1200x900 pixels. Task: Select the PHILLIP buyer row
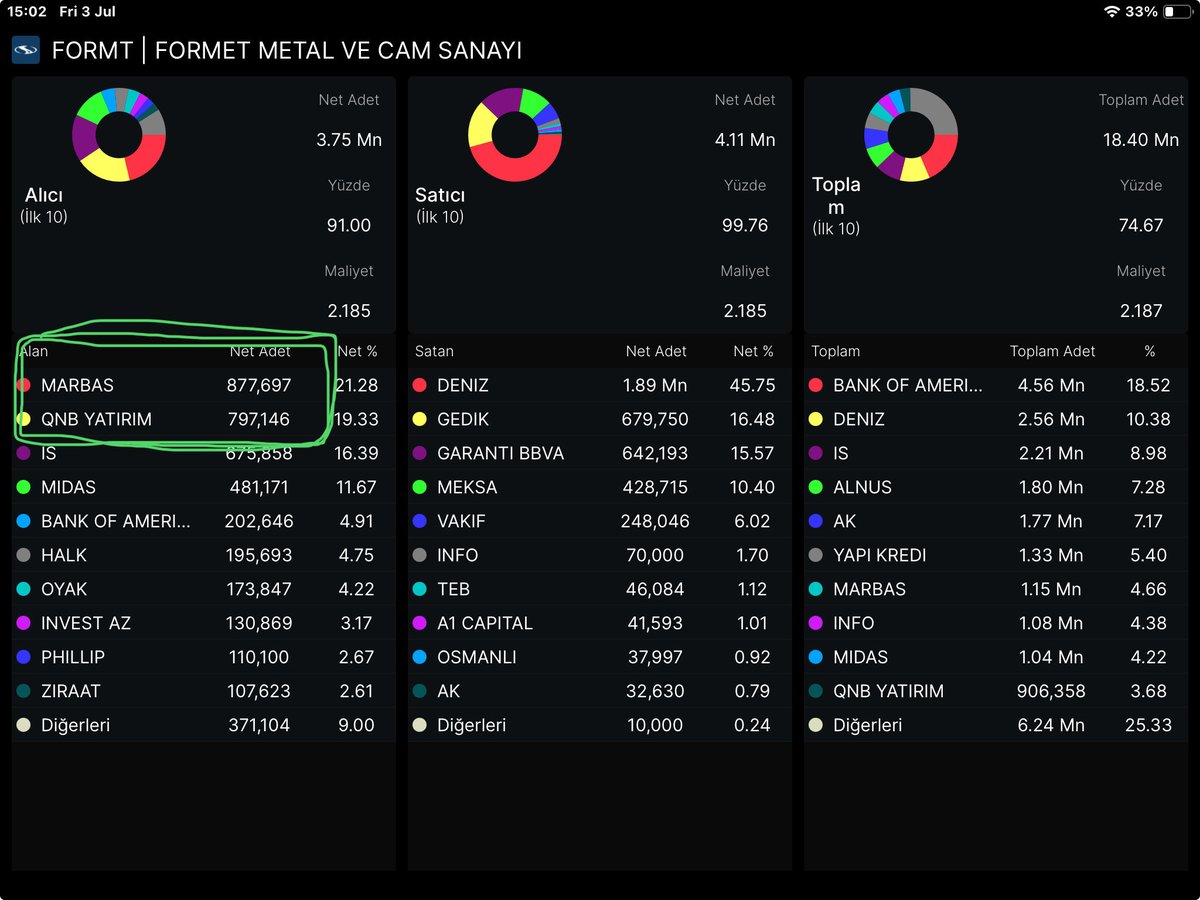tap(204, 657)
